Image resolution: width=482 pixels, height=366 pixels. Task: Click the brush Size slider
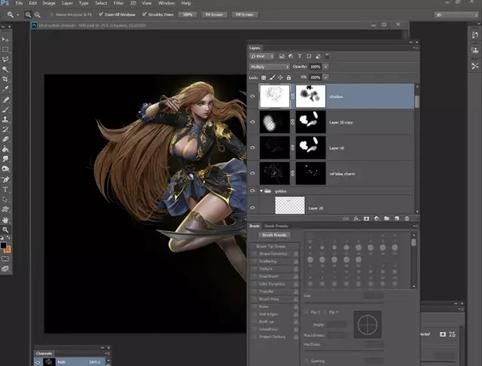[x=343, y=302]
